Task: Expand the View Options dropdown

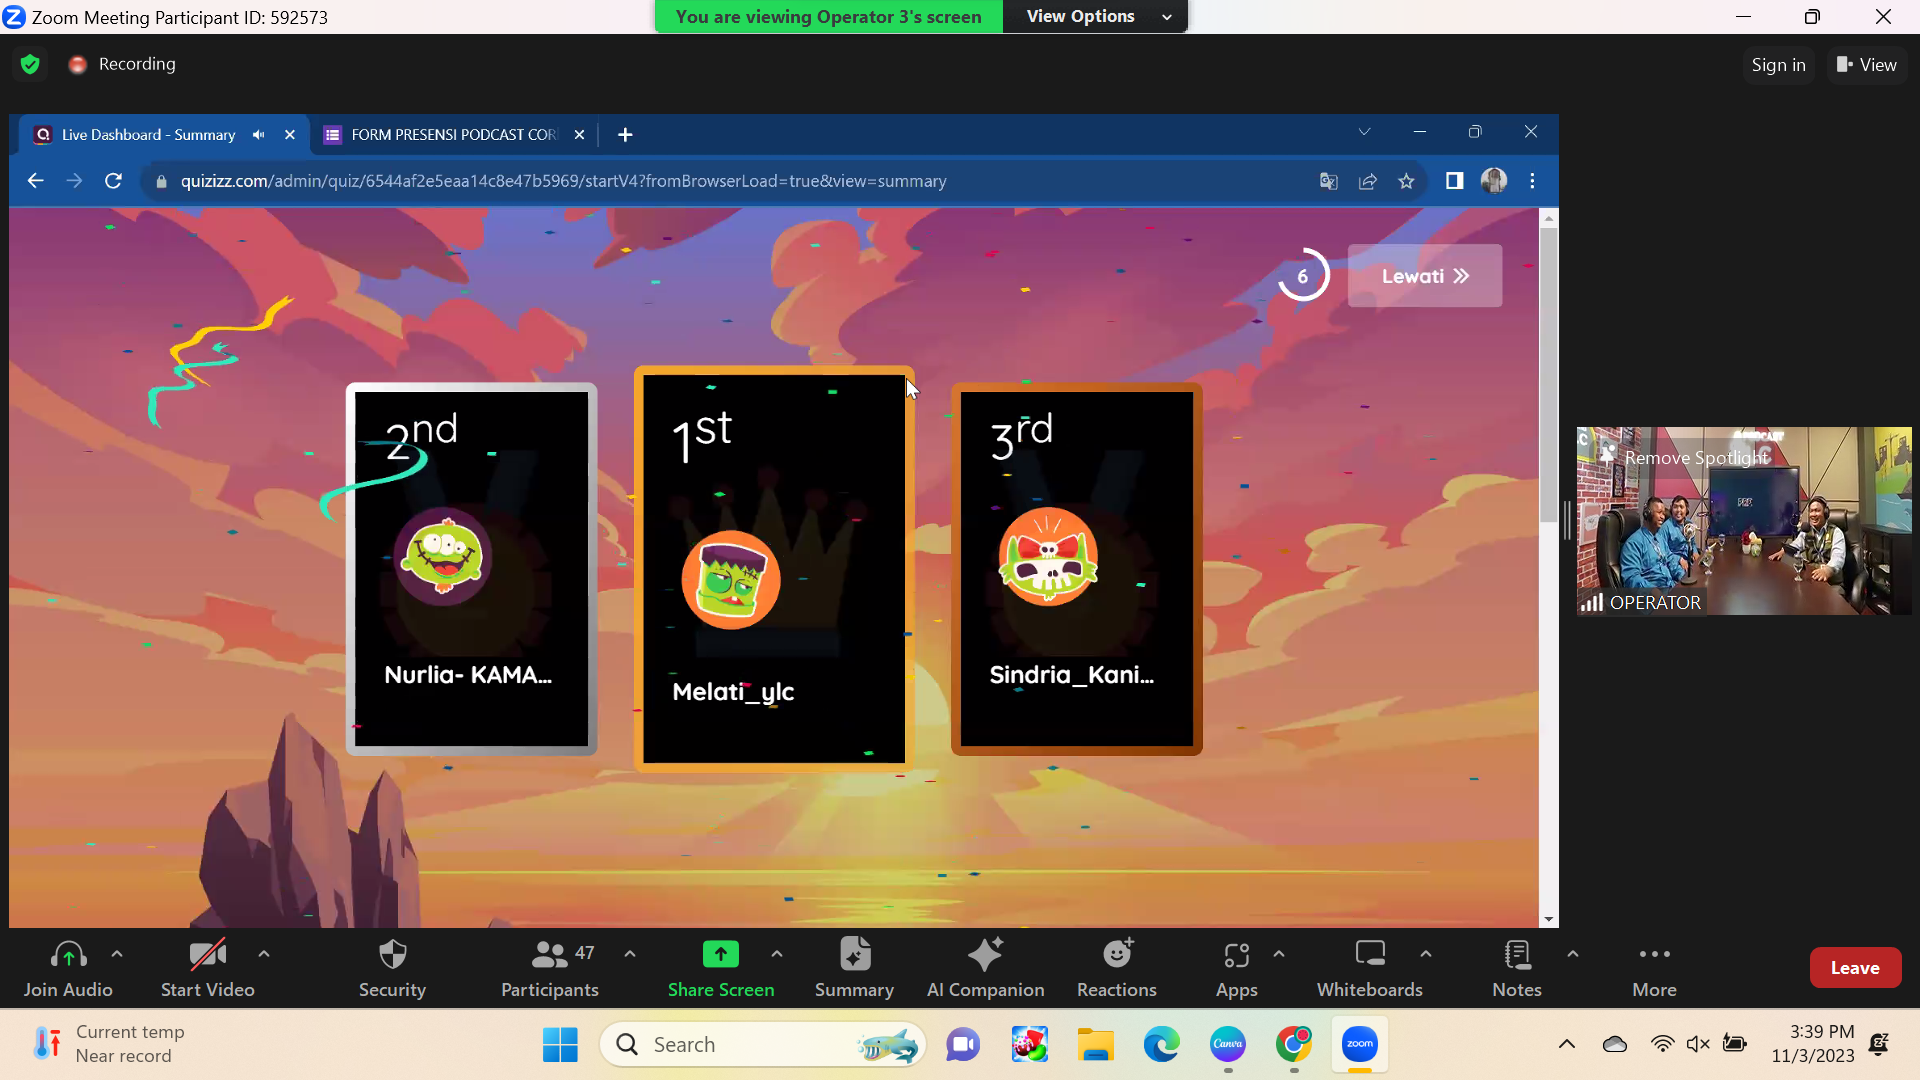Action: point(1094,16)
